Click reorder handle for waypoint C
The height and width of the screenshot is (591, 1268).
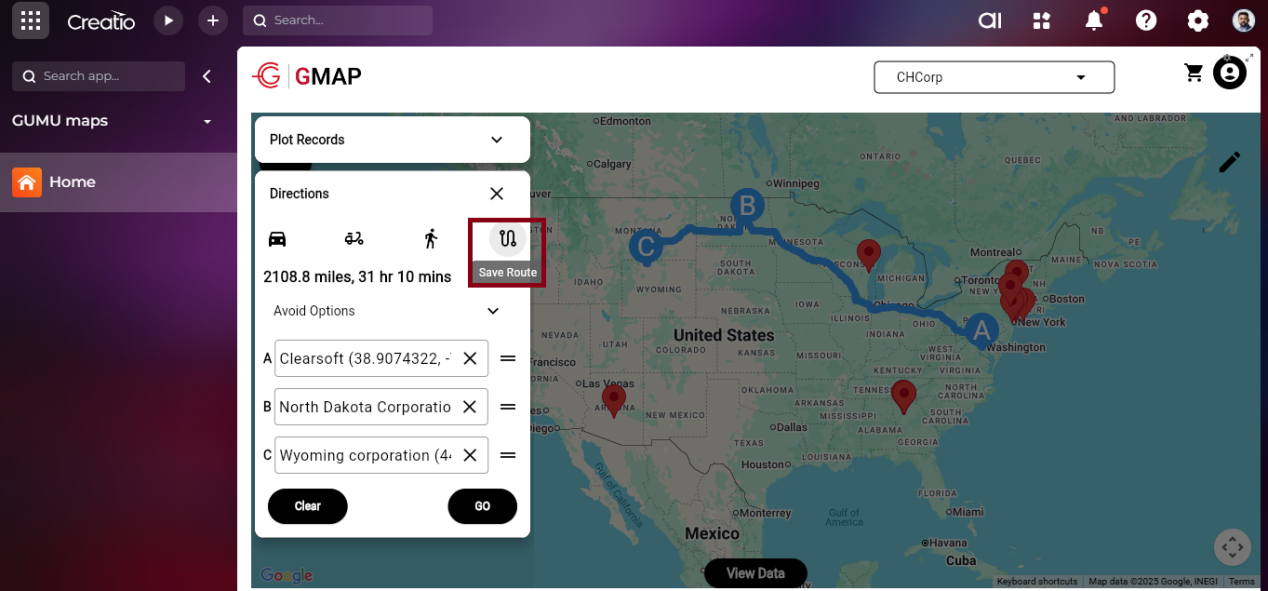point(508,455)
